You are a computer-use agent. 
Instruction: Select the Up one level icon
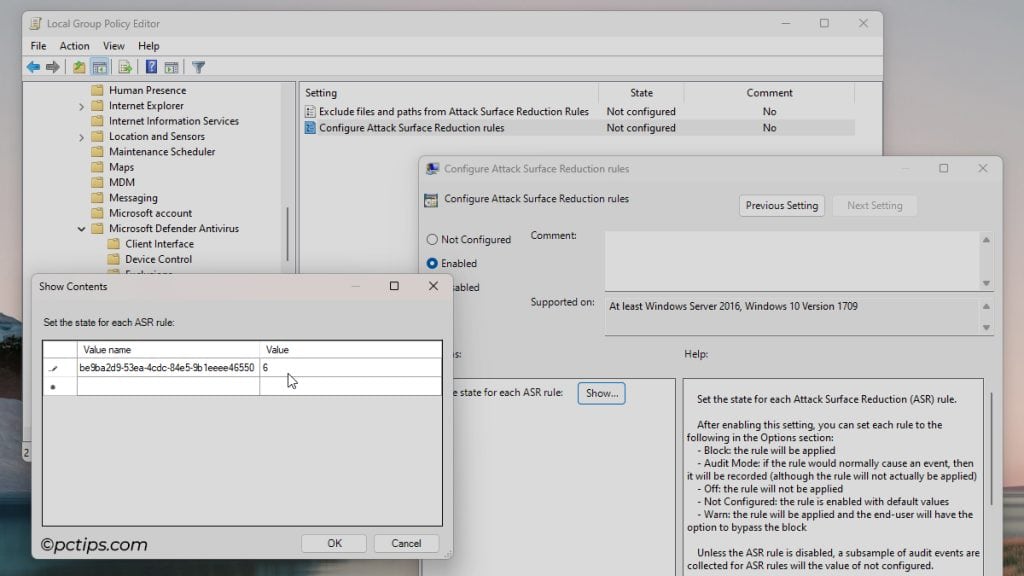tap(78, 67)
